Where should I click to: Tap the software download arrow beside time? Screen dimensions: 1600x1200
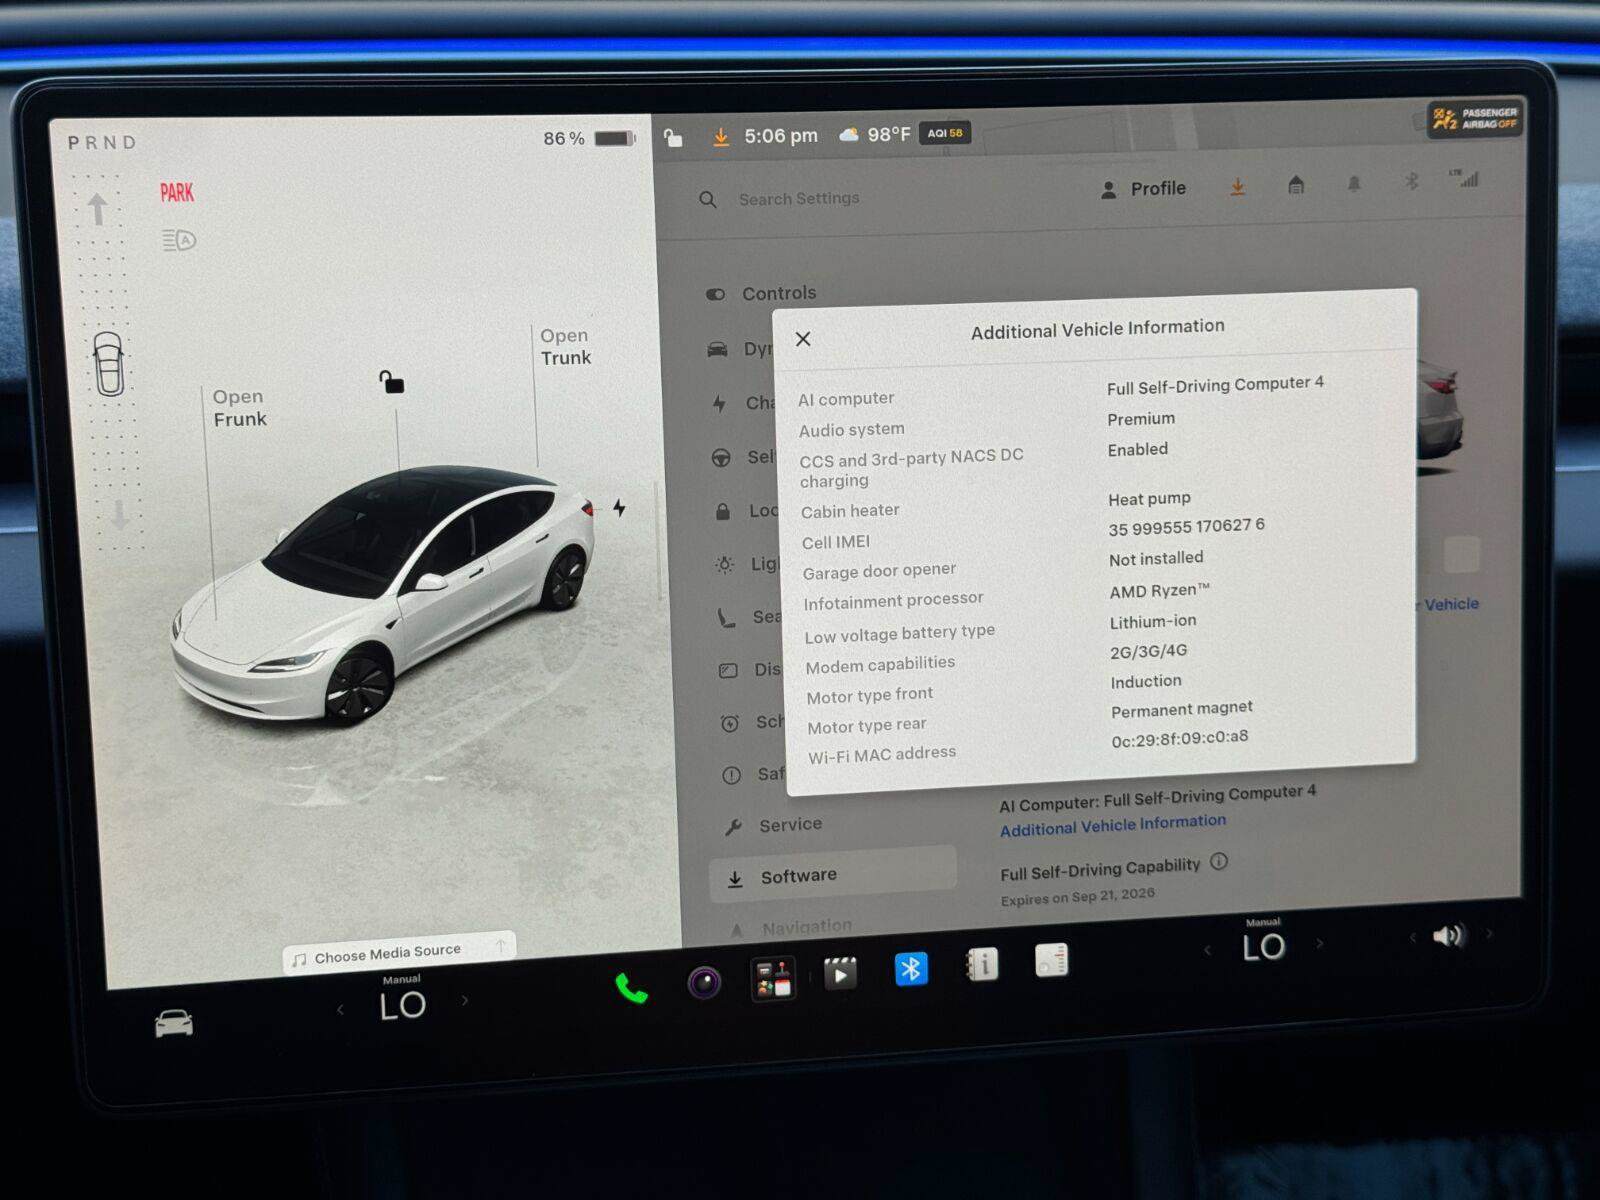(x=720, y=137)
